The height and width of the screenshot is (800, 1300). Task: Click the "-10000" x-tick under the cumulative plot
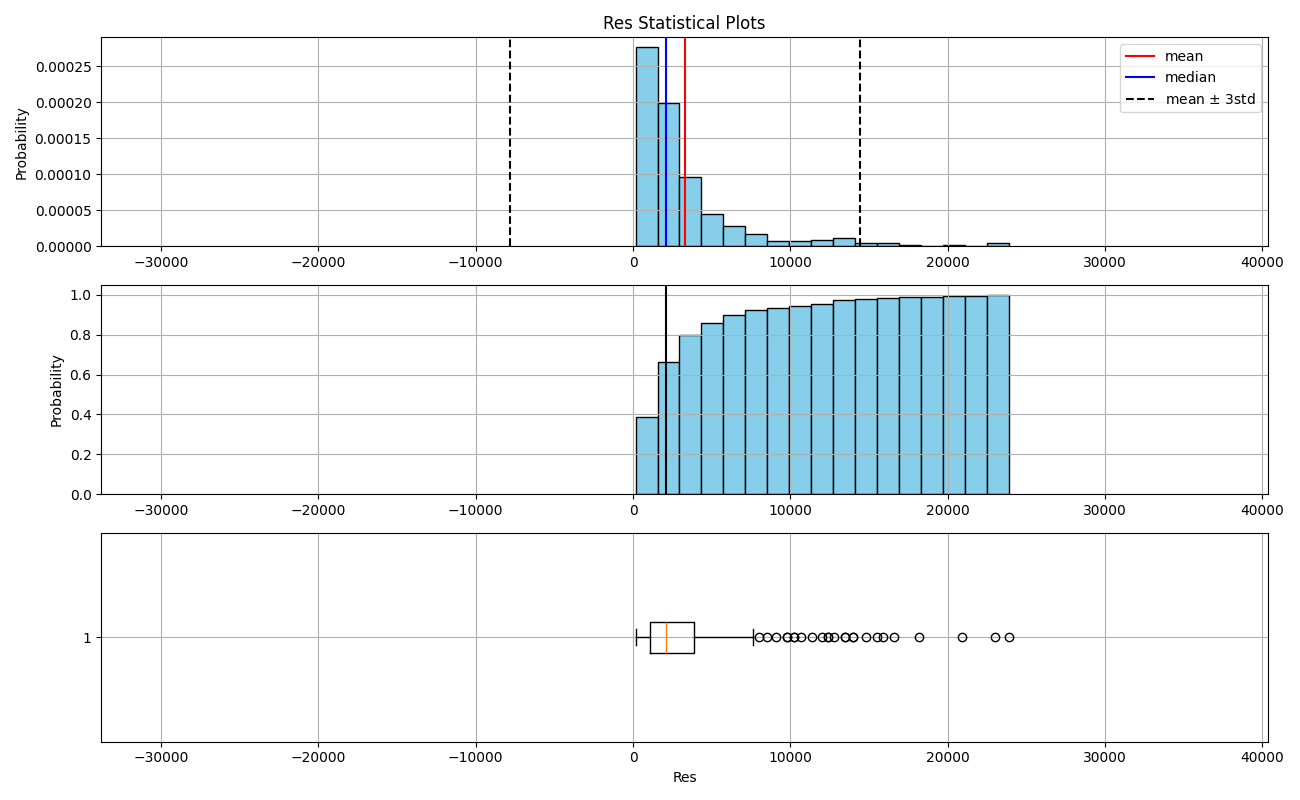[476, 510]
